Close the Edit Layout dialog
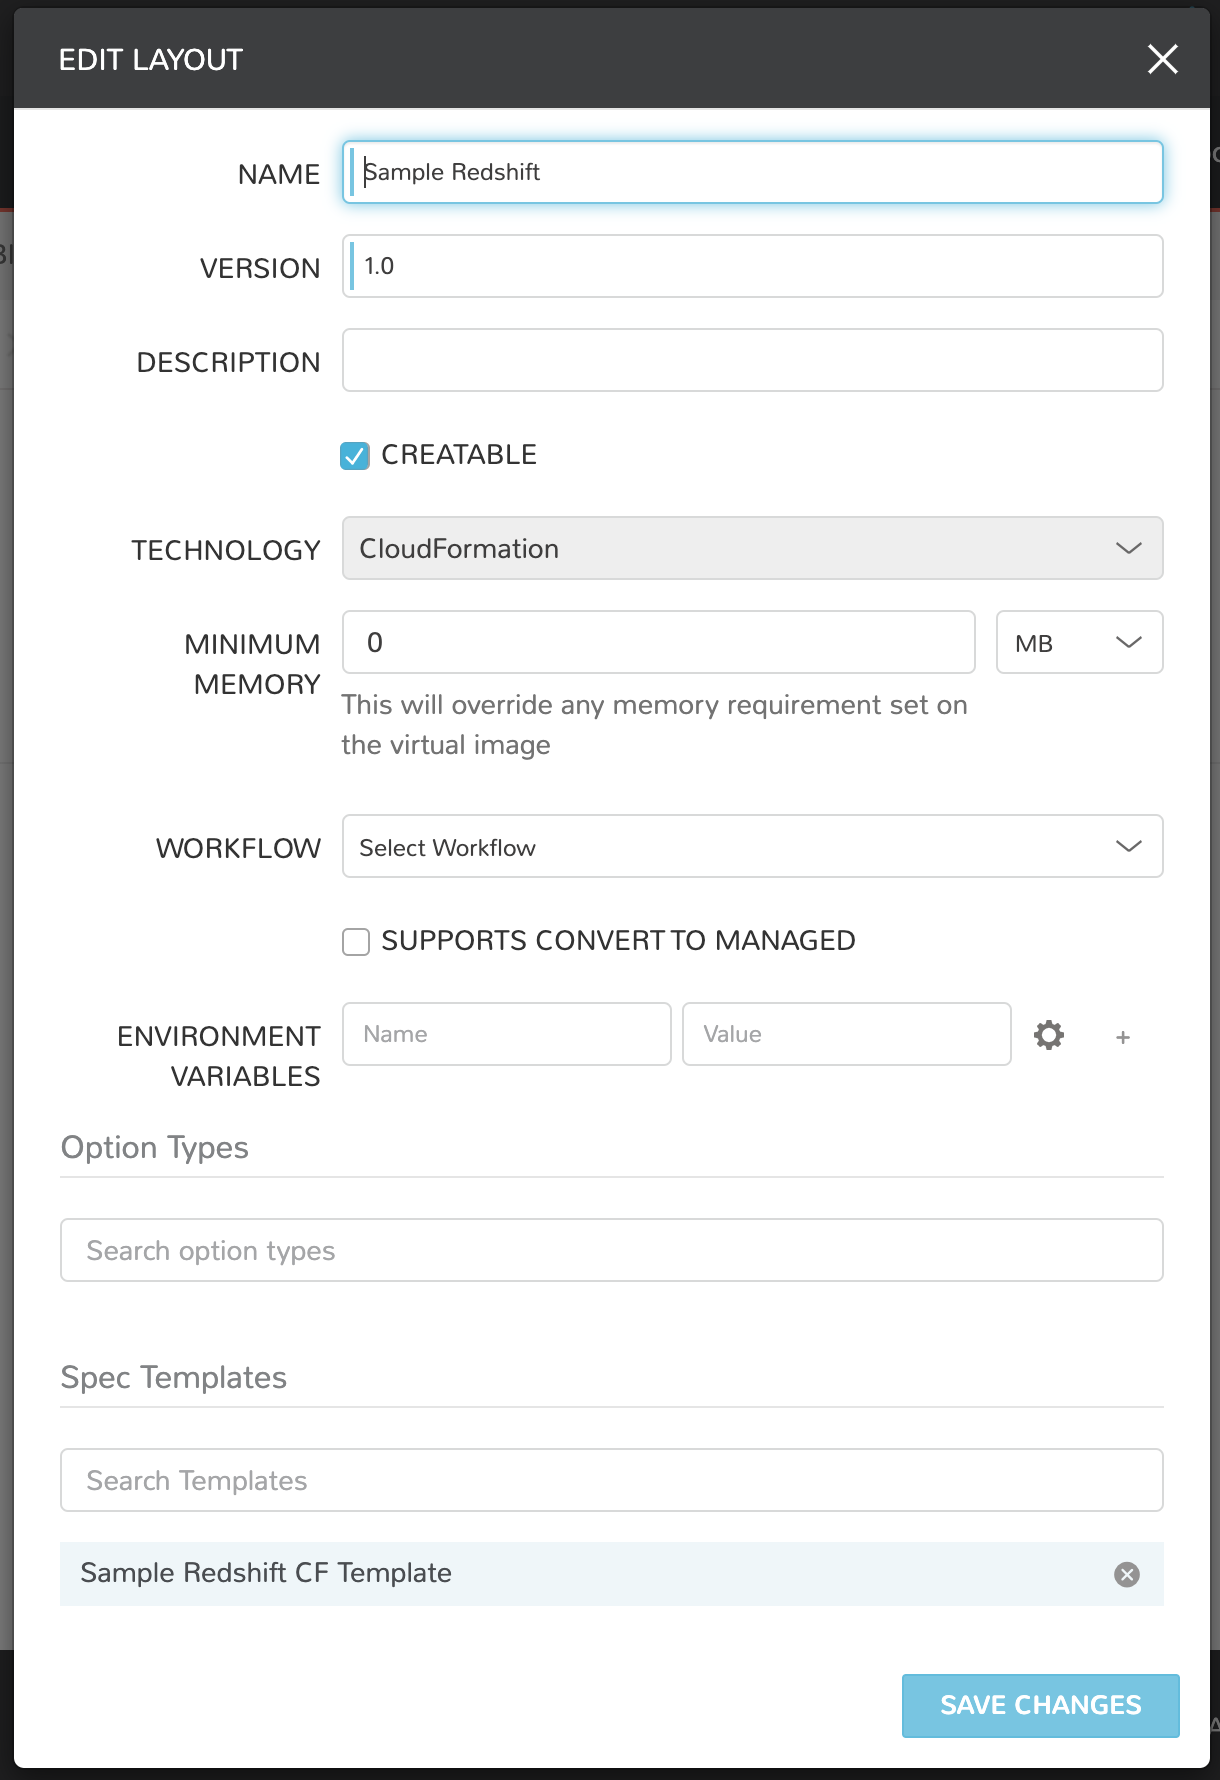The height and width of the screenshot is (1780, 1220). (x=1162, y=59)
